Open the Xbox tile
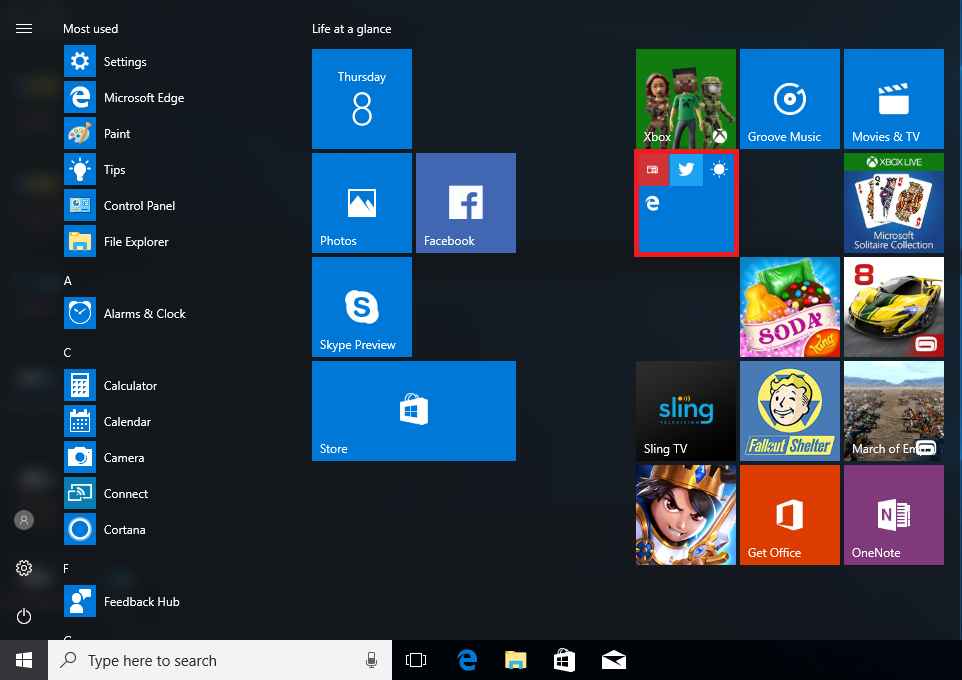Image resolution: width=962 pixels, height=680 pixels. 686,99
